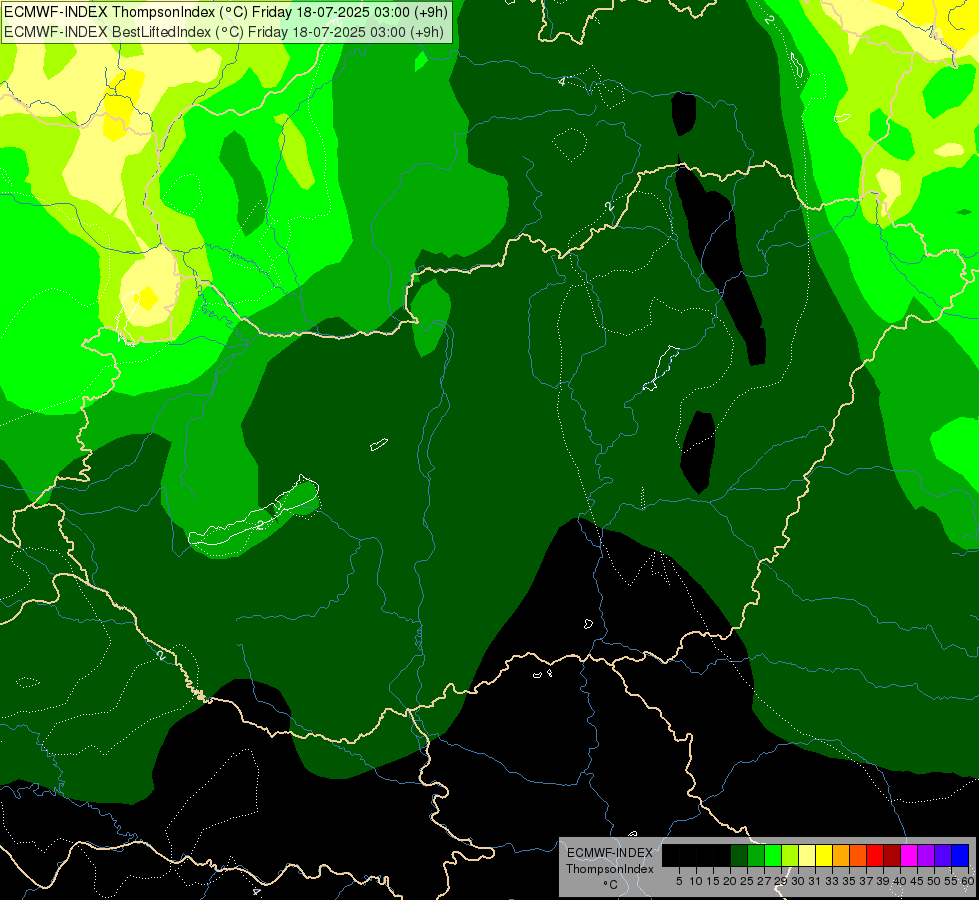The image size is (979, 900).
Task: Click the legend tick value '20'
Action: tap(731, 881)
